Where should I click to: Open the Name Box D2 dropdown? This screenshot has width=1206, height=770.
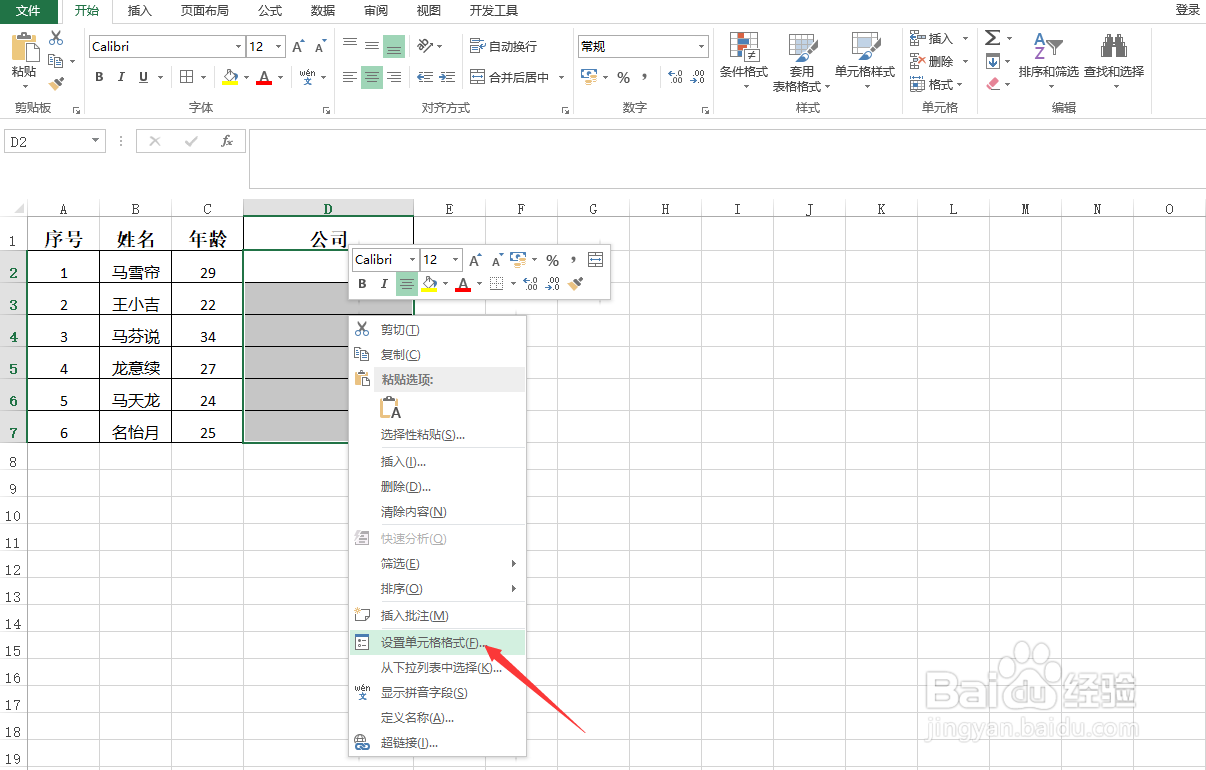point(96,142)
